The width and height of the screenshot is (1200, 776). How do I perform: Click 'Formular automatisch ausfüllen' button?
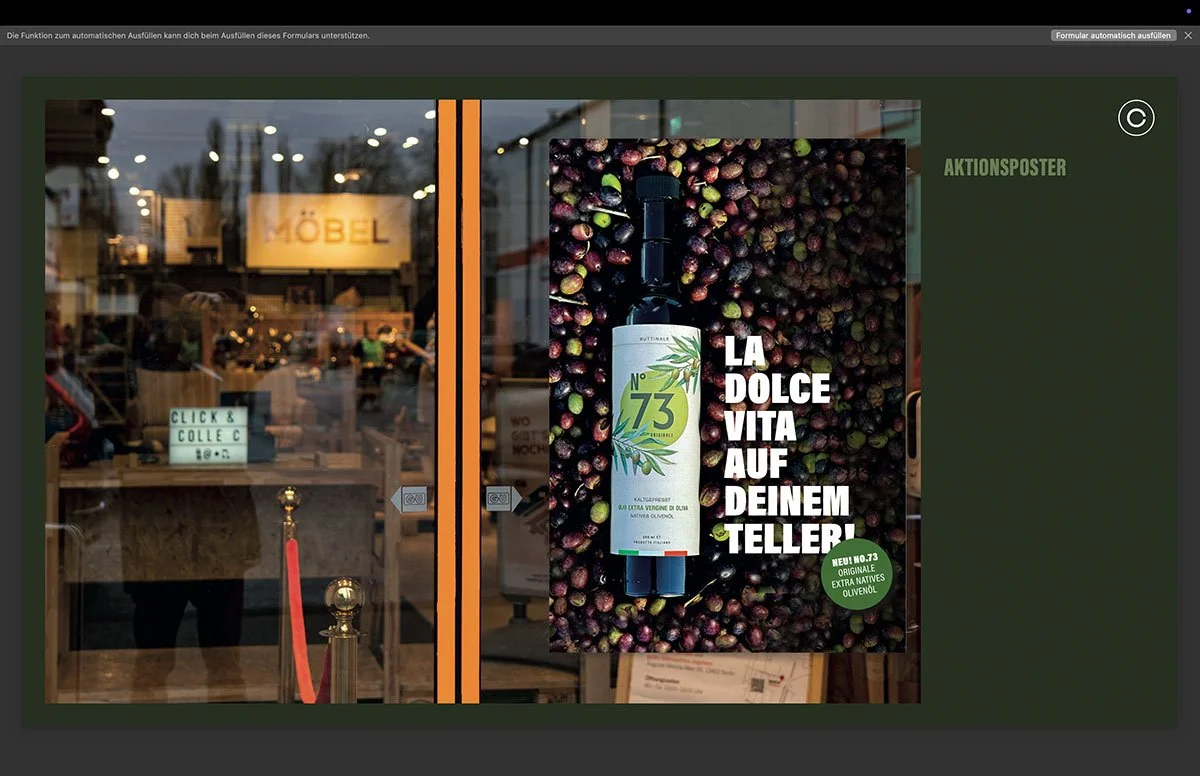point(1113,35)
